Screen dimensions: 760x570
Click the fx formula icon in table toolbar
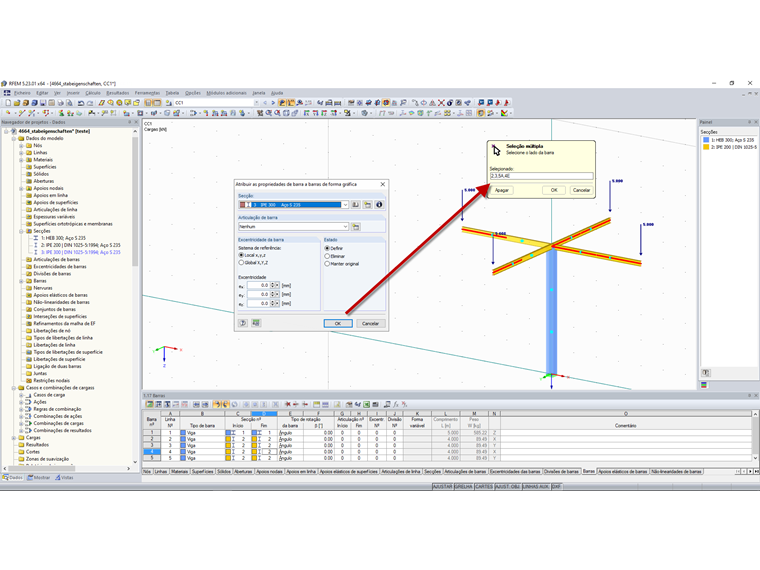tap(396, 404)
